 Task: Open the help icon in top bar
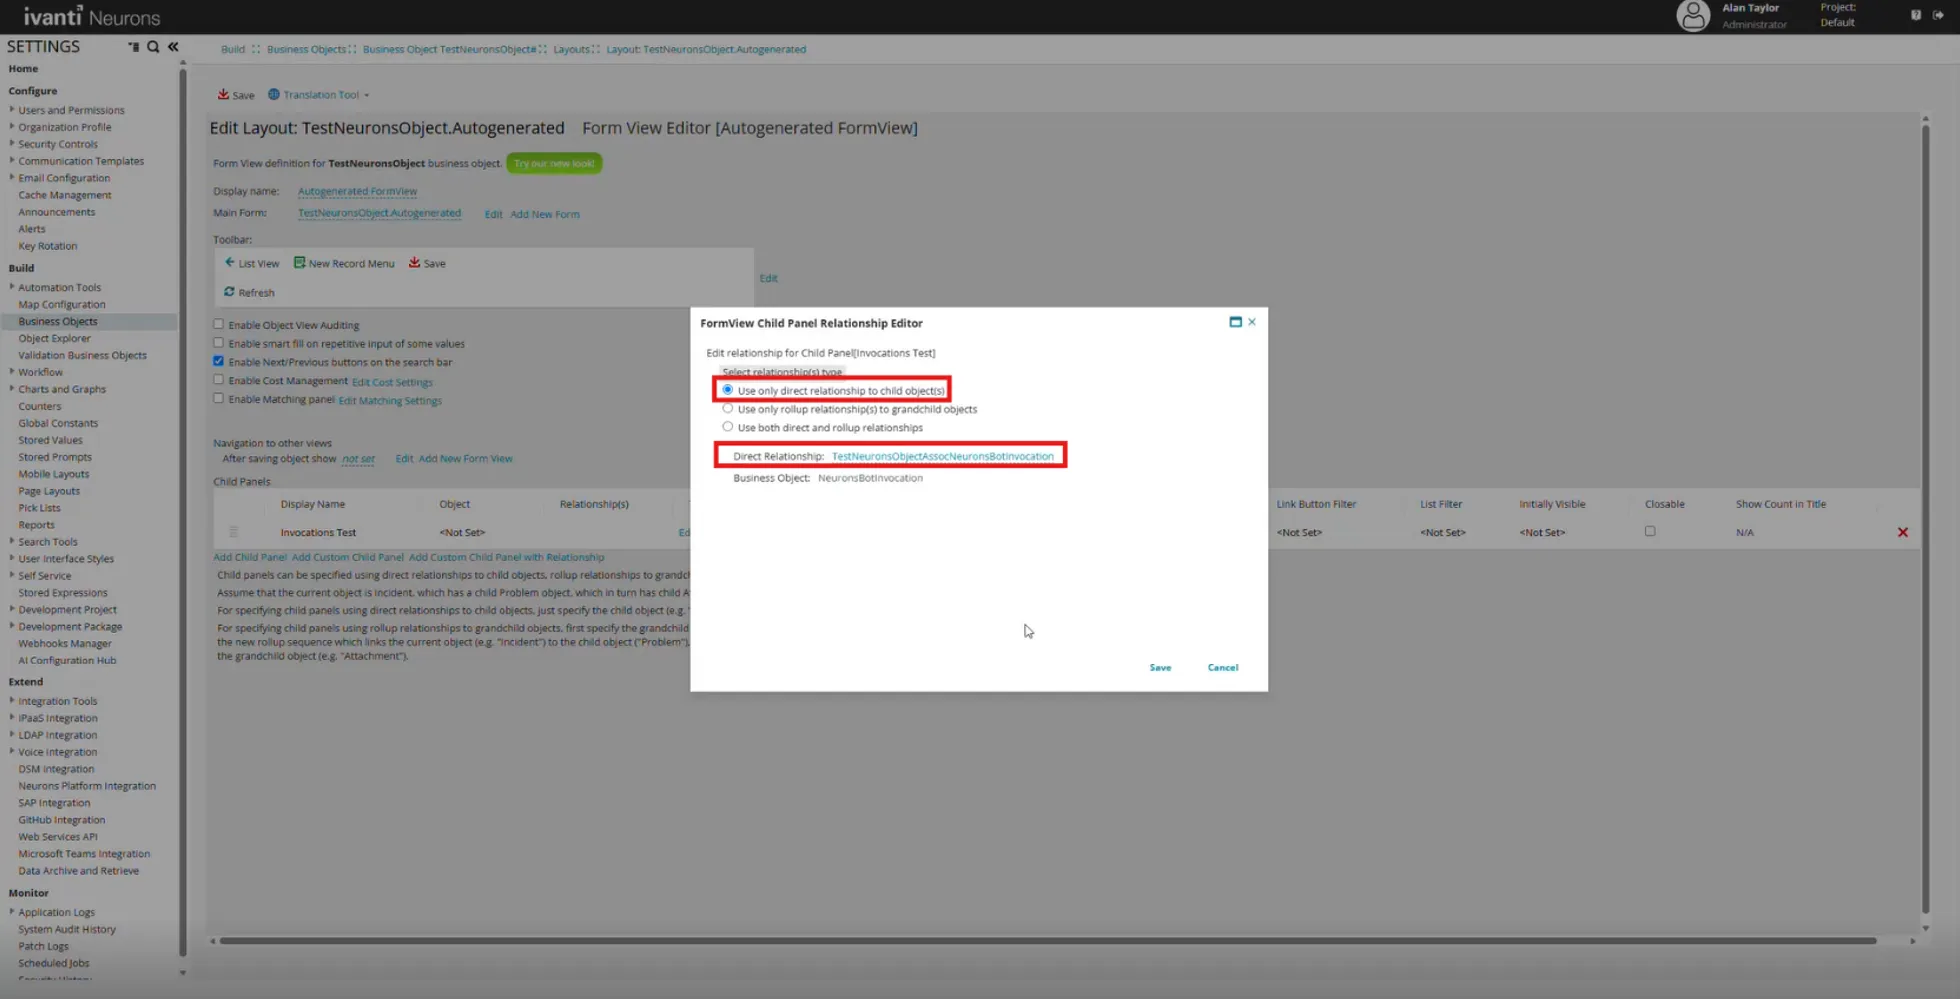(1916, 15)
